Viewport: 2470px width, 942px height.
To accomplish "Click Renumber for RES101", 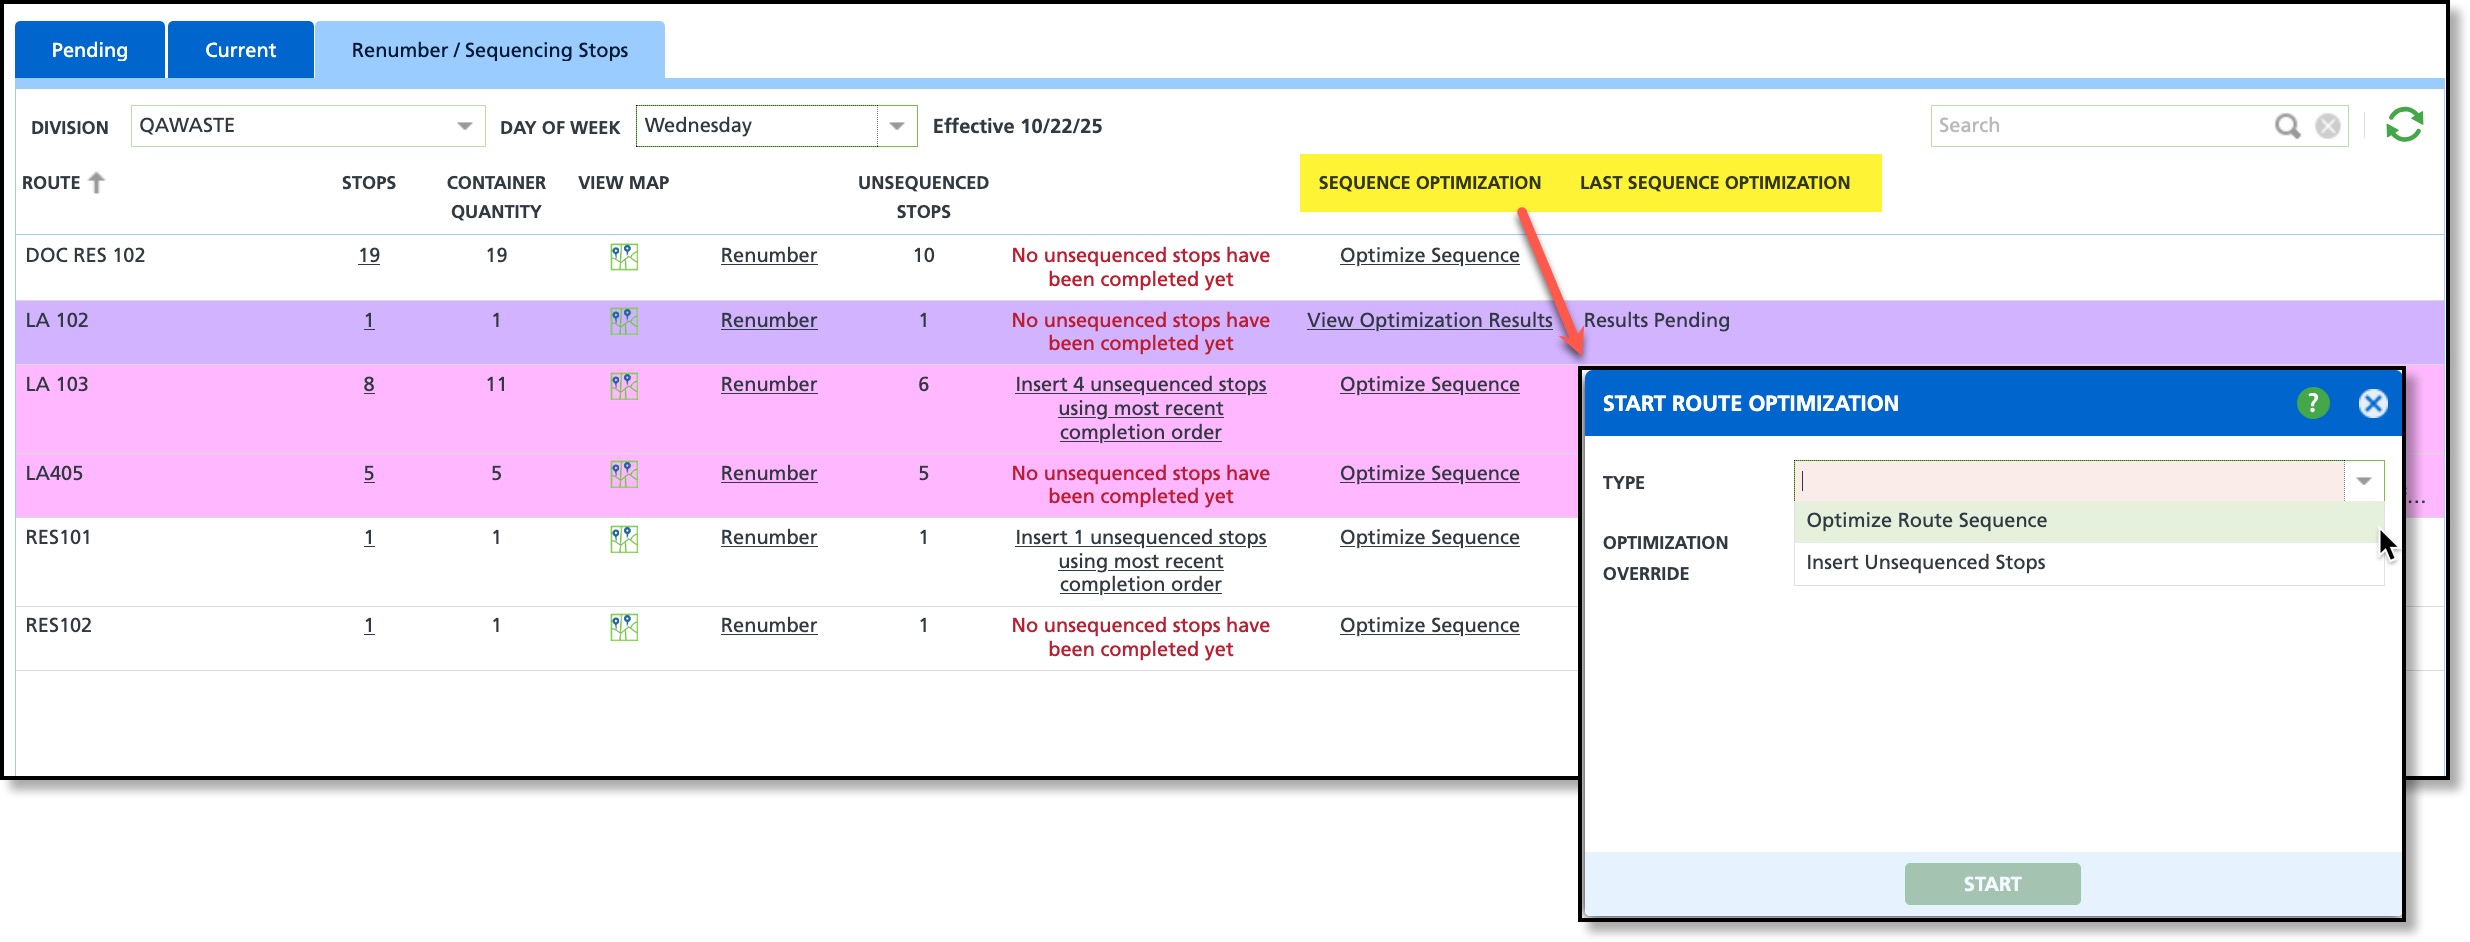I will coord(769,537).
